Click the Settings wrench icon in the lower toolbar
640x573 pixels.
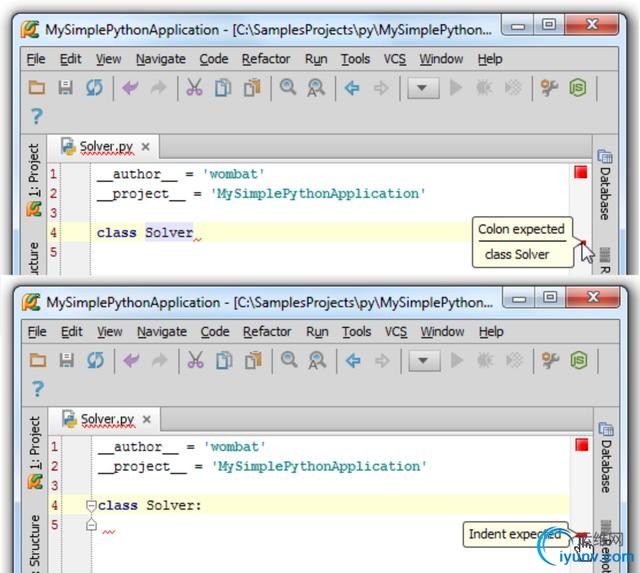(551, 360)
